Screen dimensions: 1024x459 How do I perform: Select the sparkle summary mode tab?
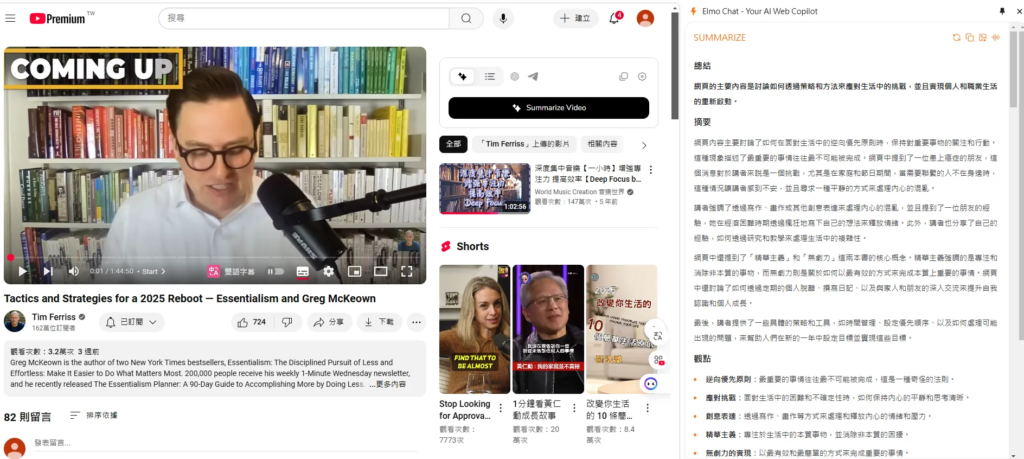(x=462, y=76)
